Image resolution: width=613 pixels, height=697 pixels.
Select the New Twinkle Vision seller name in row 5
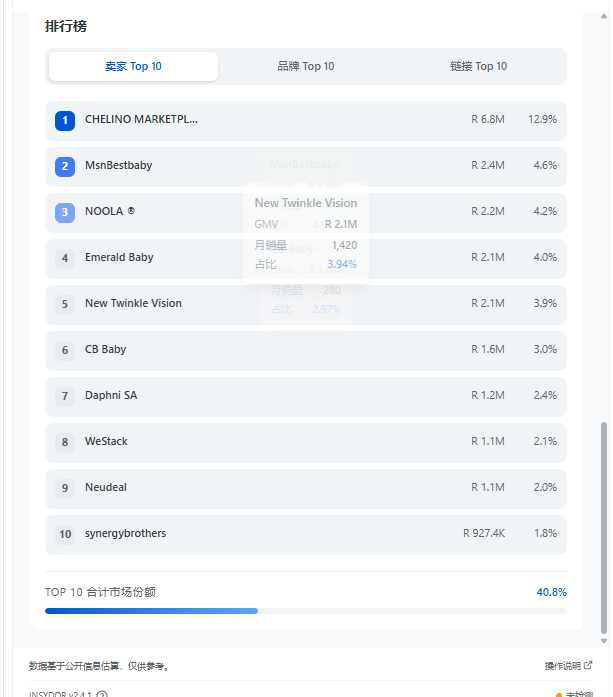click(x=133, y=303)
